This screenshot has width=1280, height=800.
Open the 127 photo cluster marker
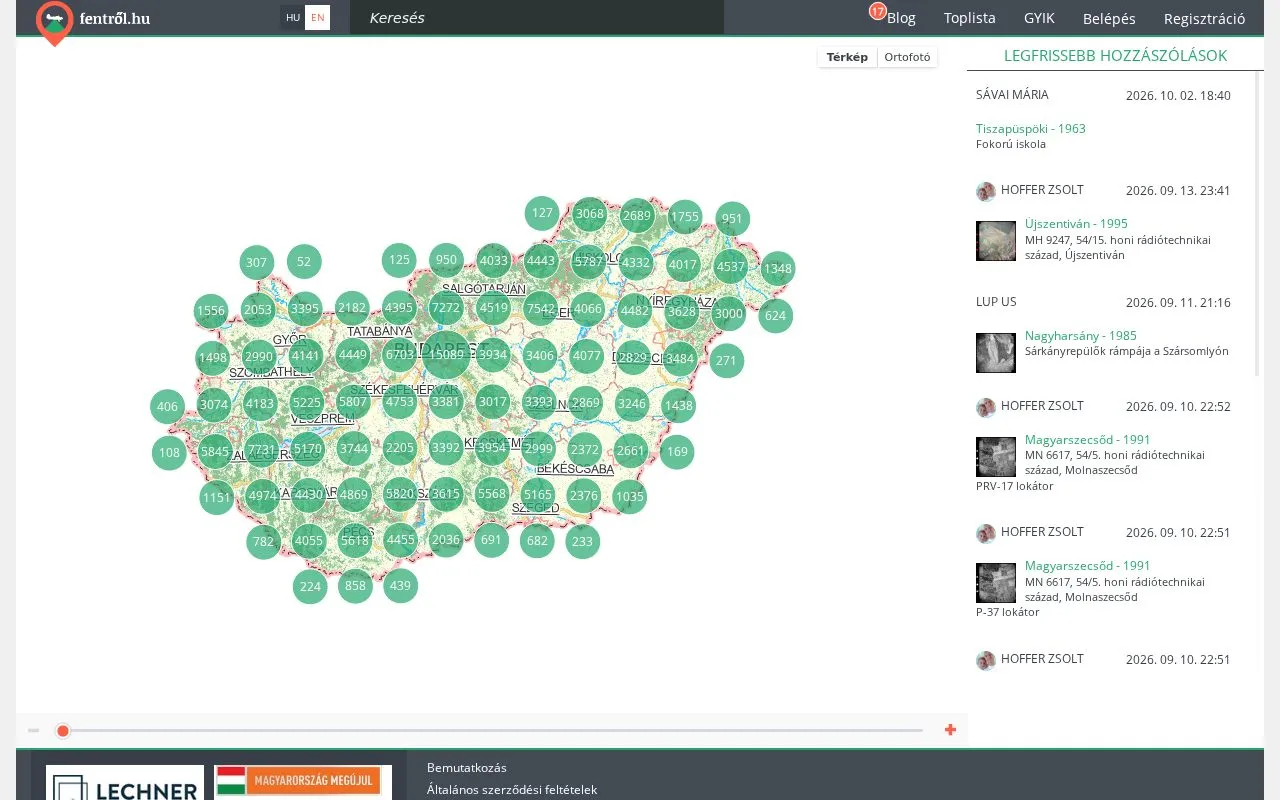point(542,213)
